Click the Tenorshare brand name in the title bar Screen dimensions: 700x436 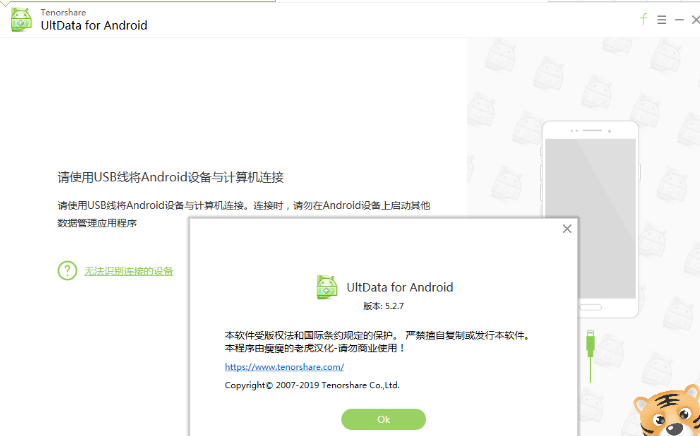click(63, 12)
